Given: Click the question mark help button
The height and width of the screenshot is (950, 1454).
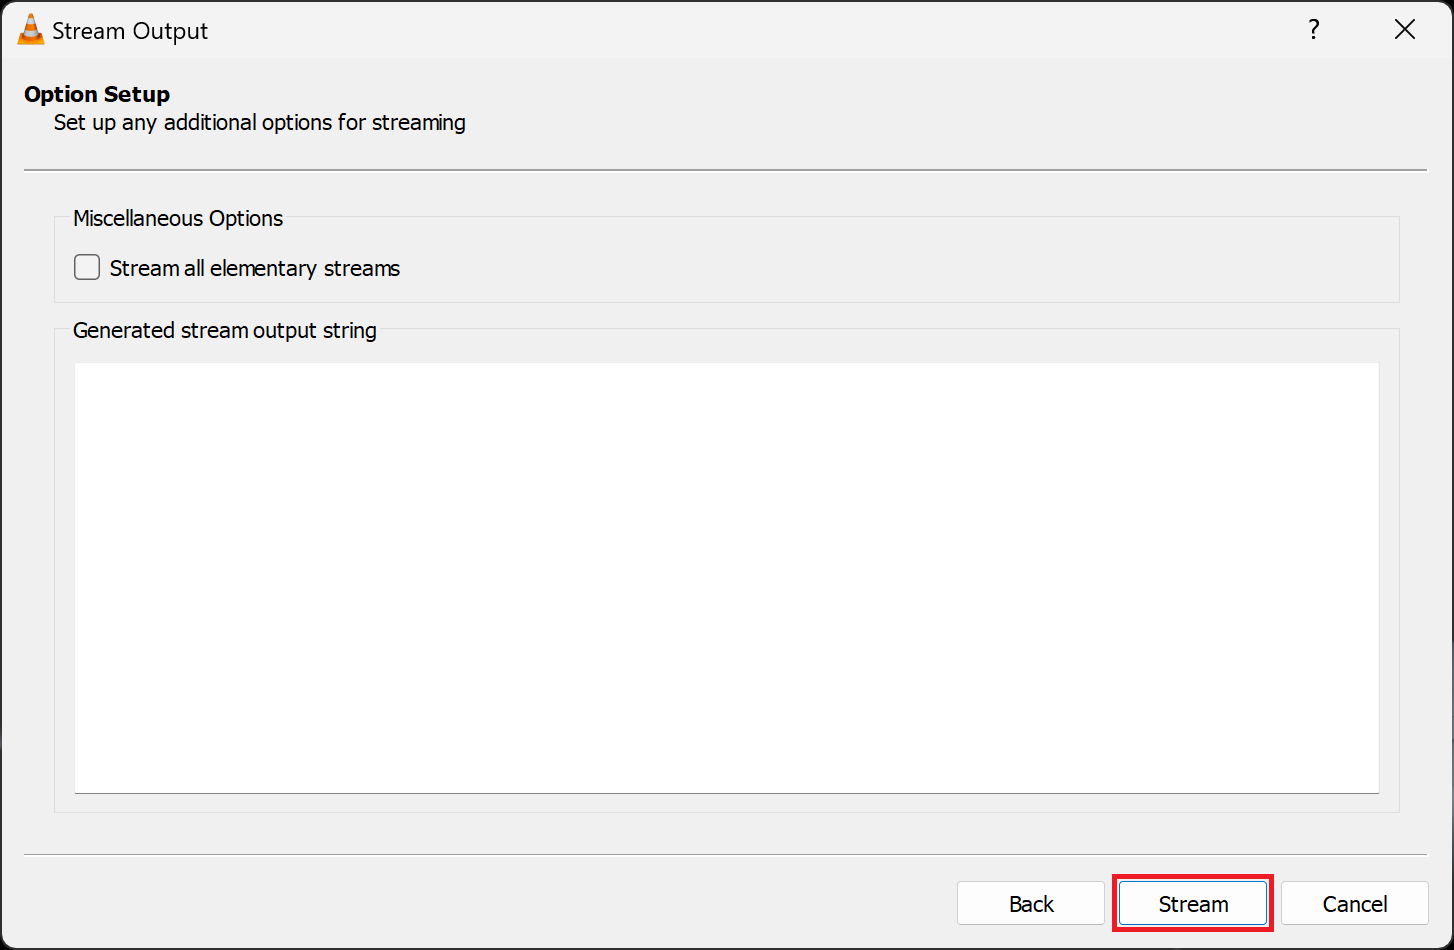Looking at the screenshot, I should pyautogui.click(x=1314, y=30).
